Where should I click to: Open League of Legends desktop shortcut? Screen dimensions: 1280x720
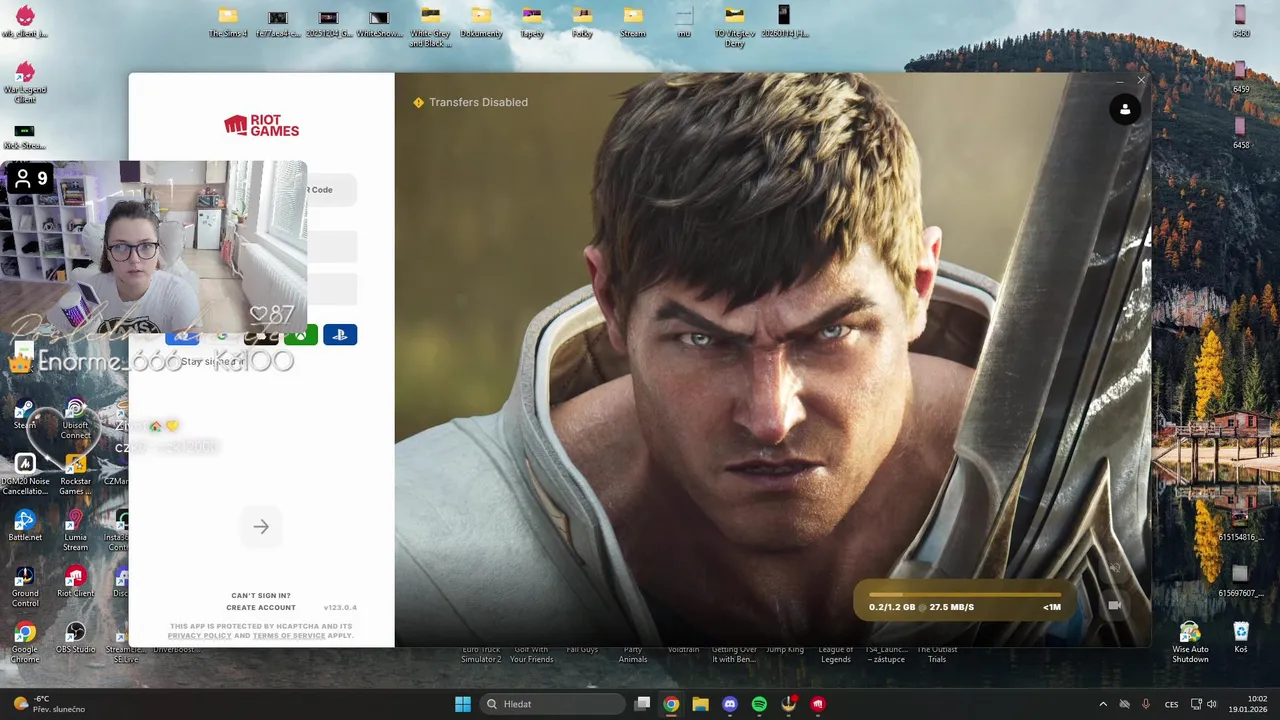(836, 654)
